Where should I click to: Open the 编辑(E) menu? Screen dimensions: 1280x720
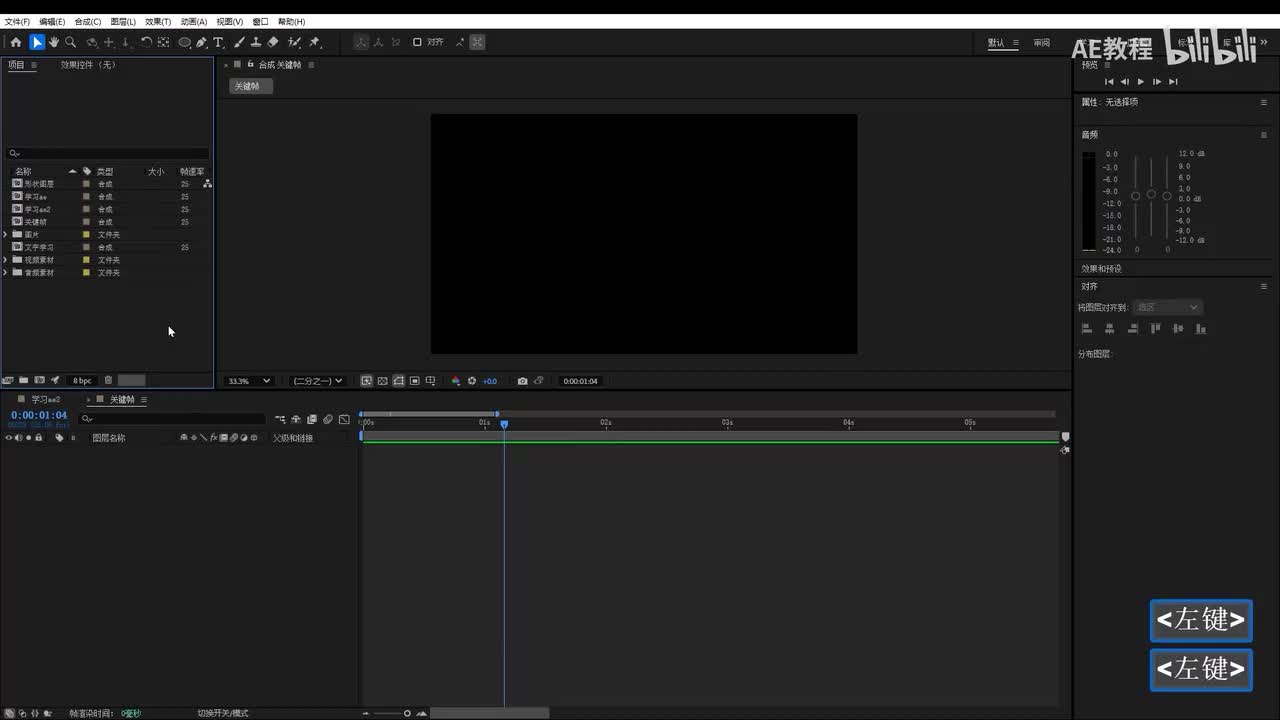(52, 21)
